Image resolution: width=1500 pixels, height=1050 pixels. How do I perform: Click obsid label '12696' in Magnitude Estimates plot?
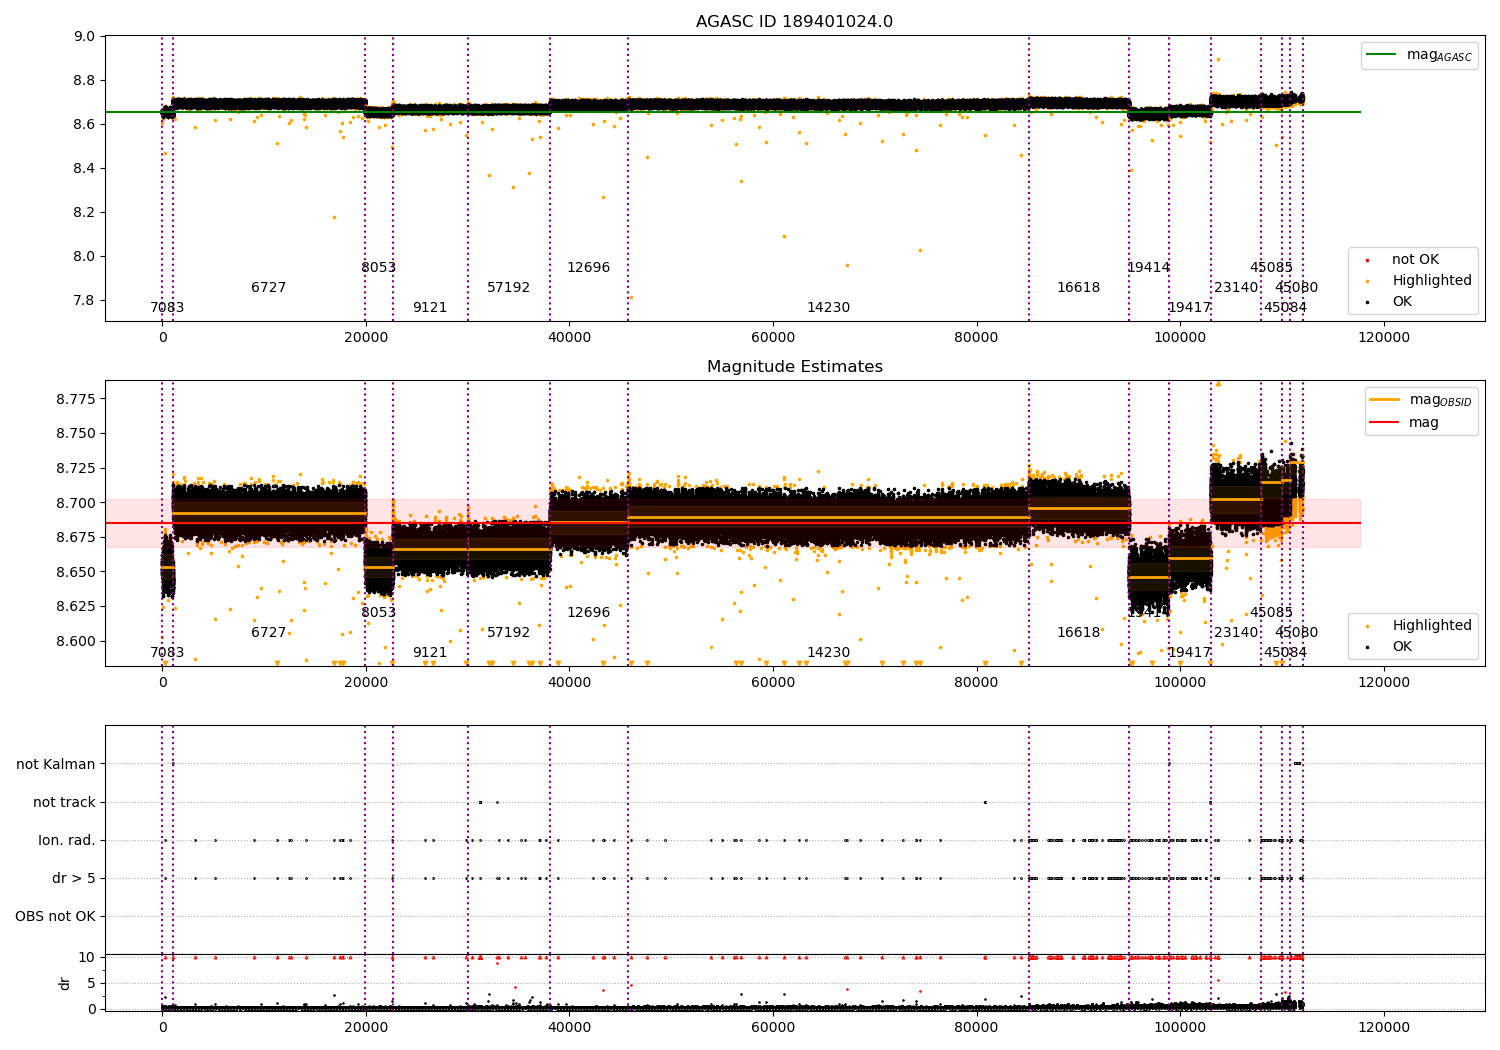pyautogui.click(x=588, y=613)
